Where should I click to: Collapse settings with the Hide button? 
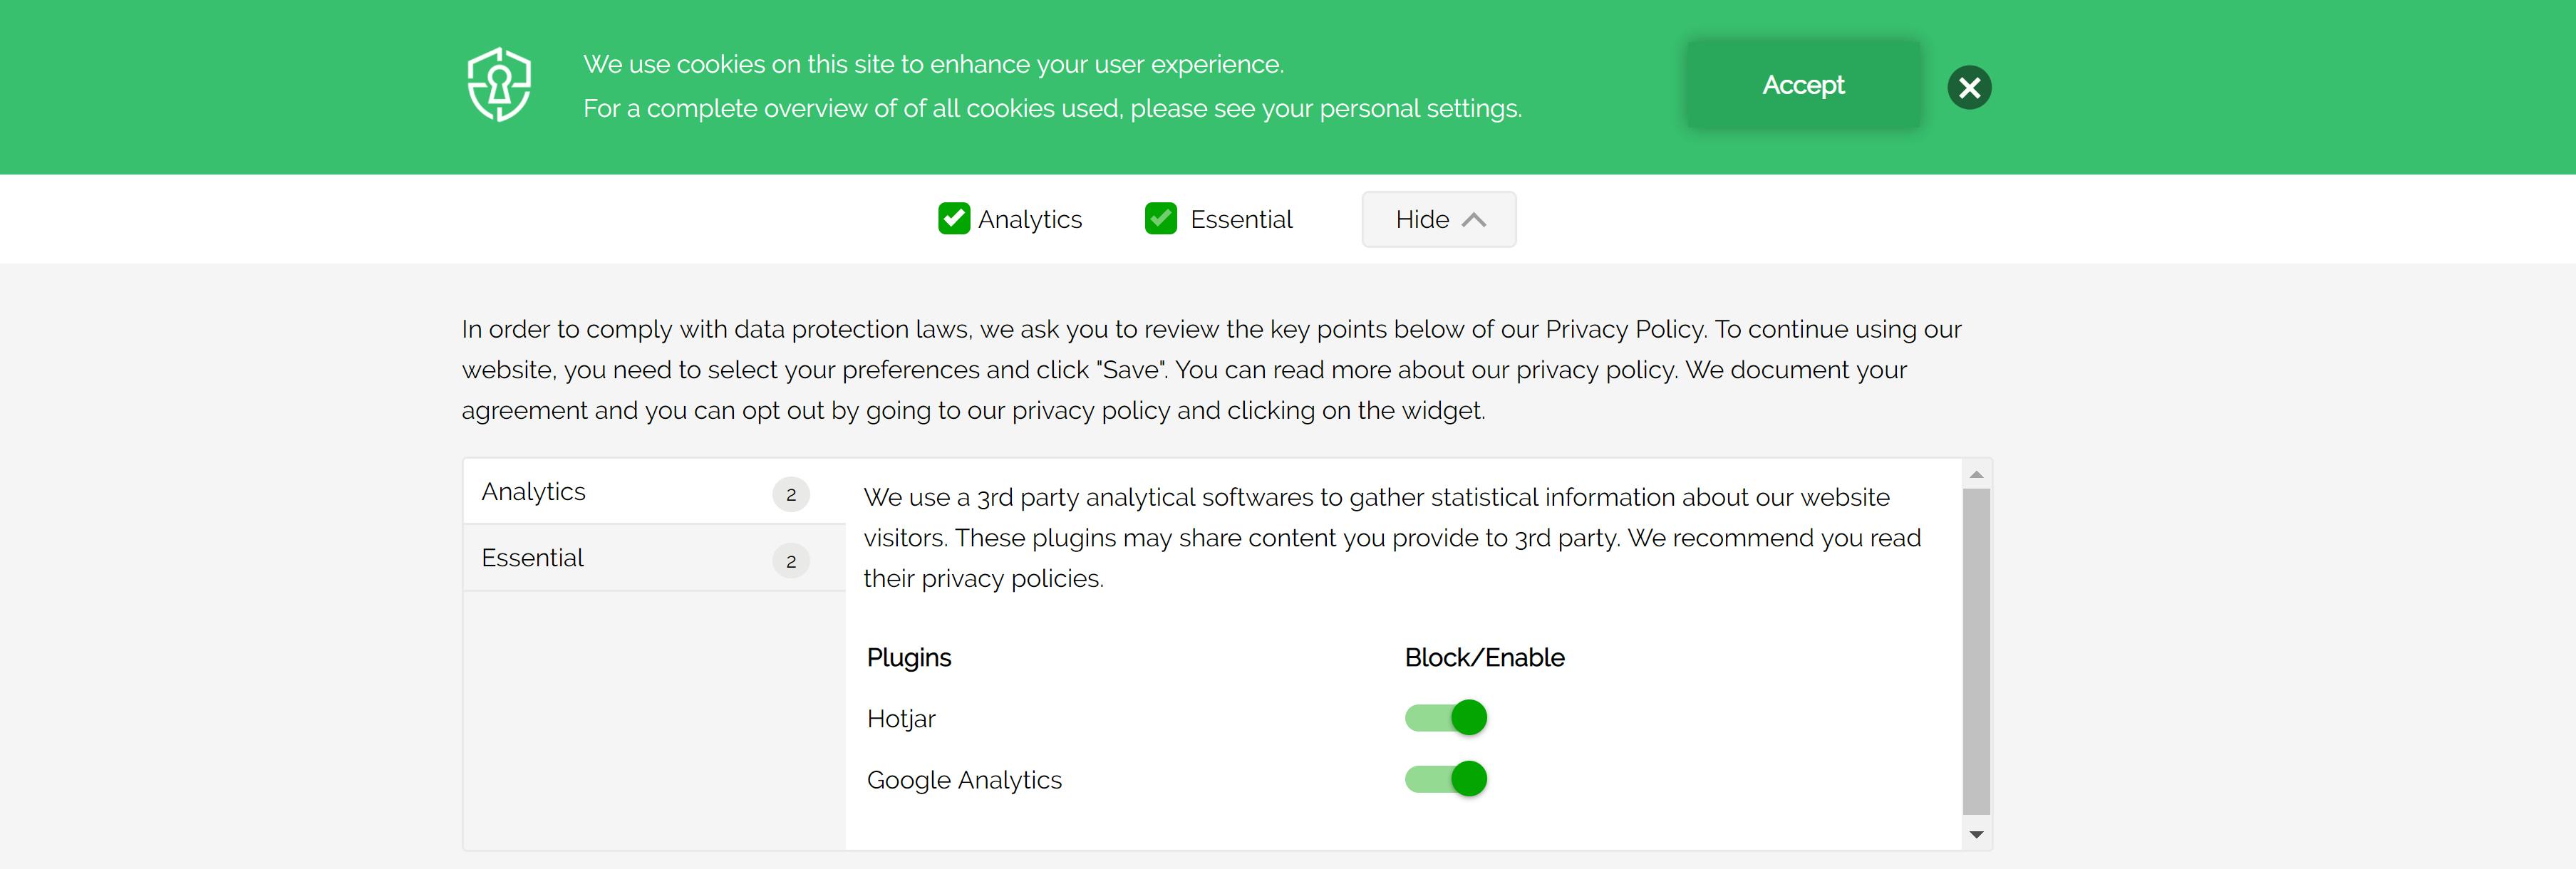[x=1437, y=219]
